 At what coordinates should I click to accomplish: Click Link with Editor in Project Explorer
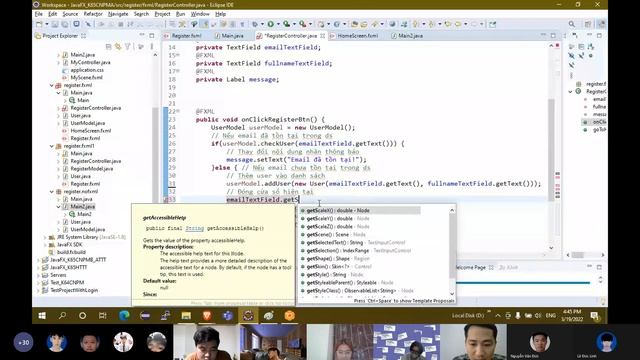(118, 47)
